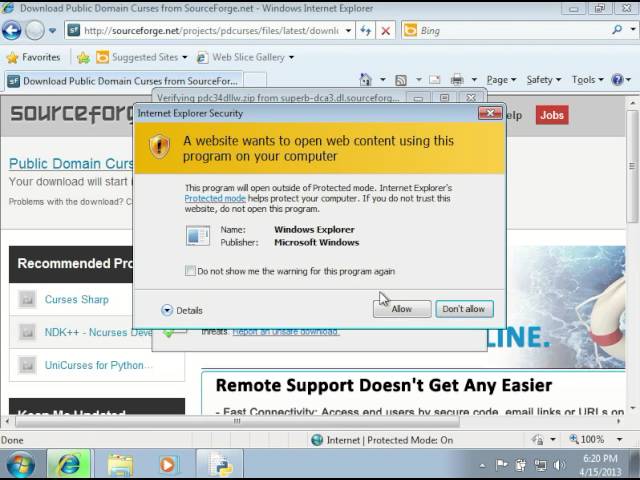The image size is (640, 480).
Task: Click the Stop loading X icon
Action: tap(386, 31)
